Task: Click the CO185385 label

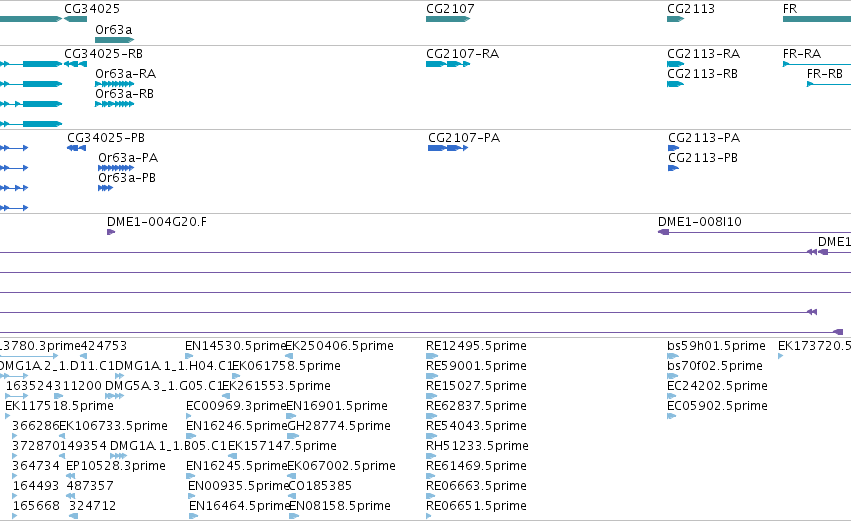Action: tap(320, 486)
